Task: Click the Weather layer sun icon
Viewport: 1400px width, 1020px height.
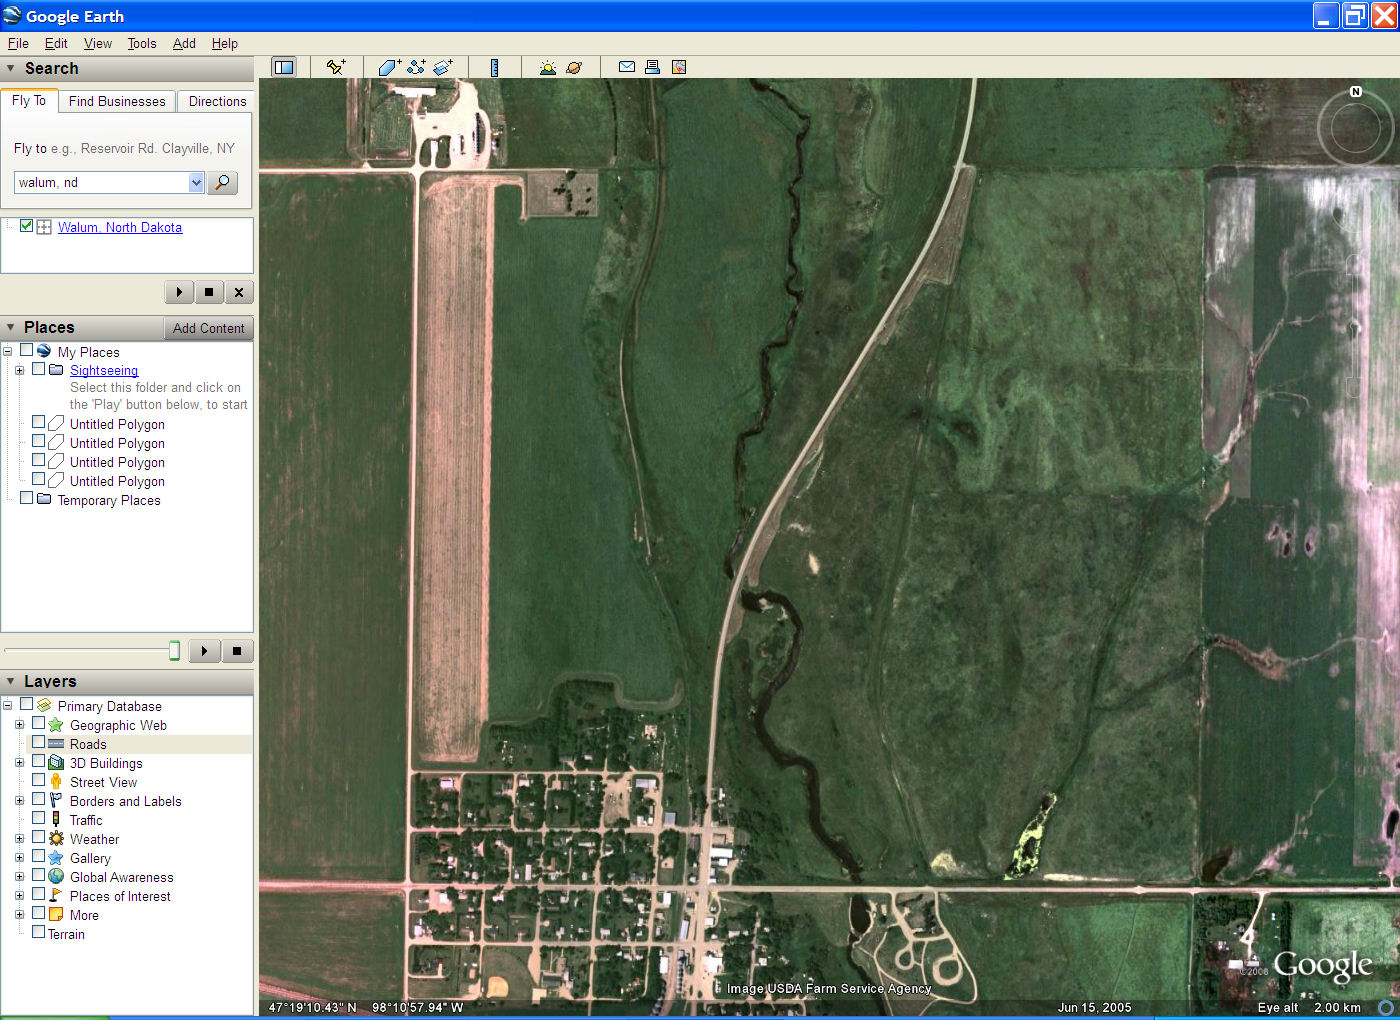Action: coord(56,839)
